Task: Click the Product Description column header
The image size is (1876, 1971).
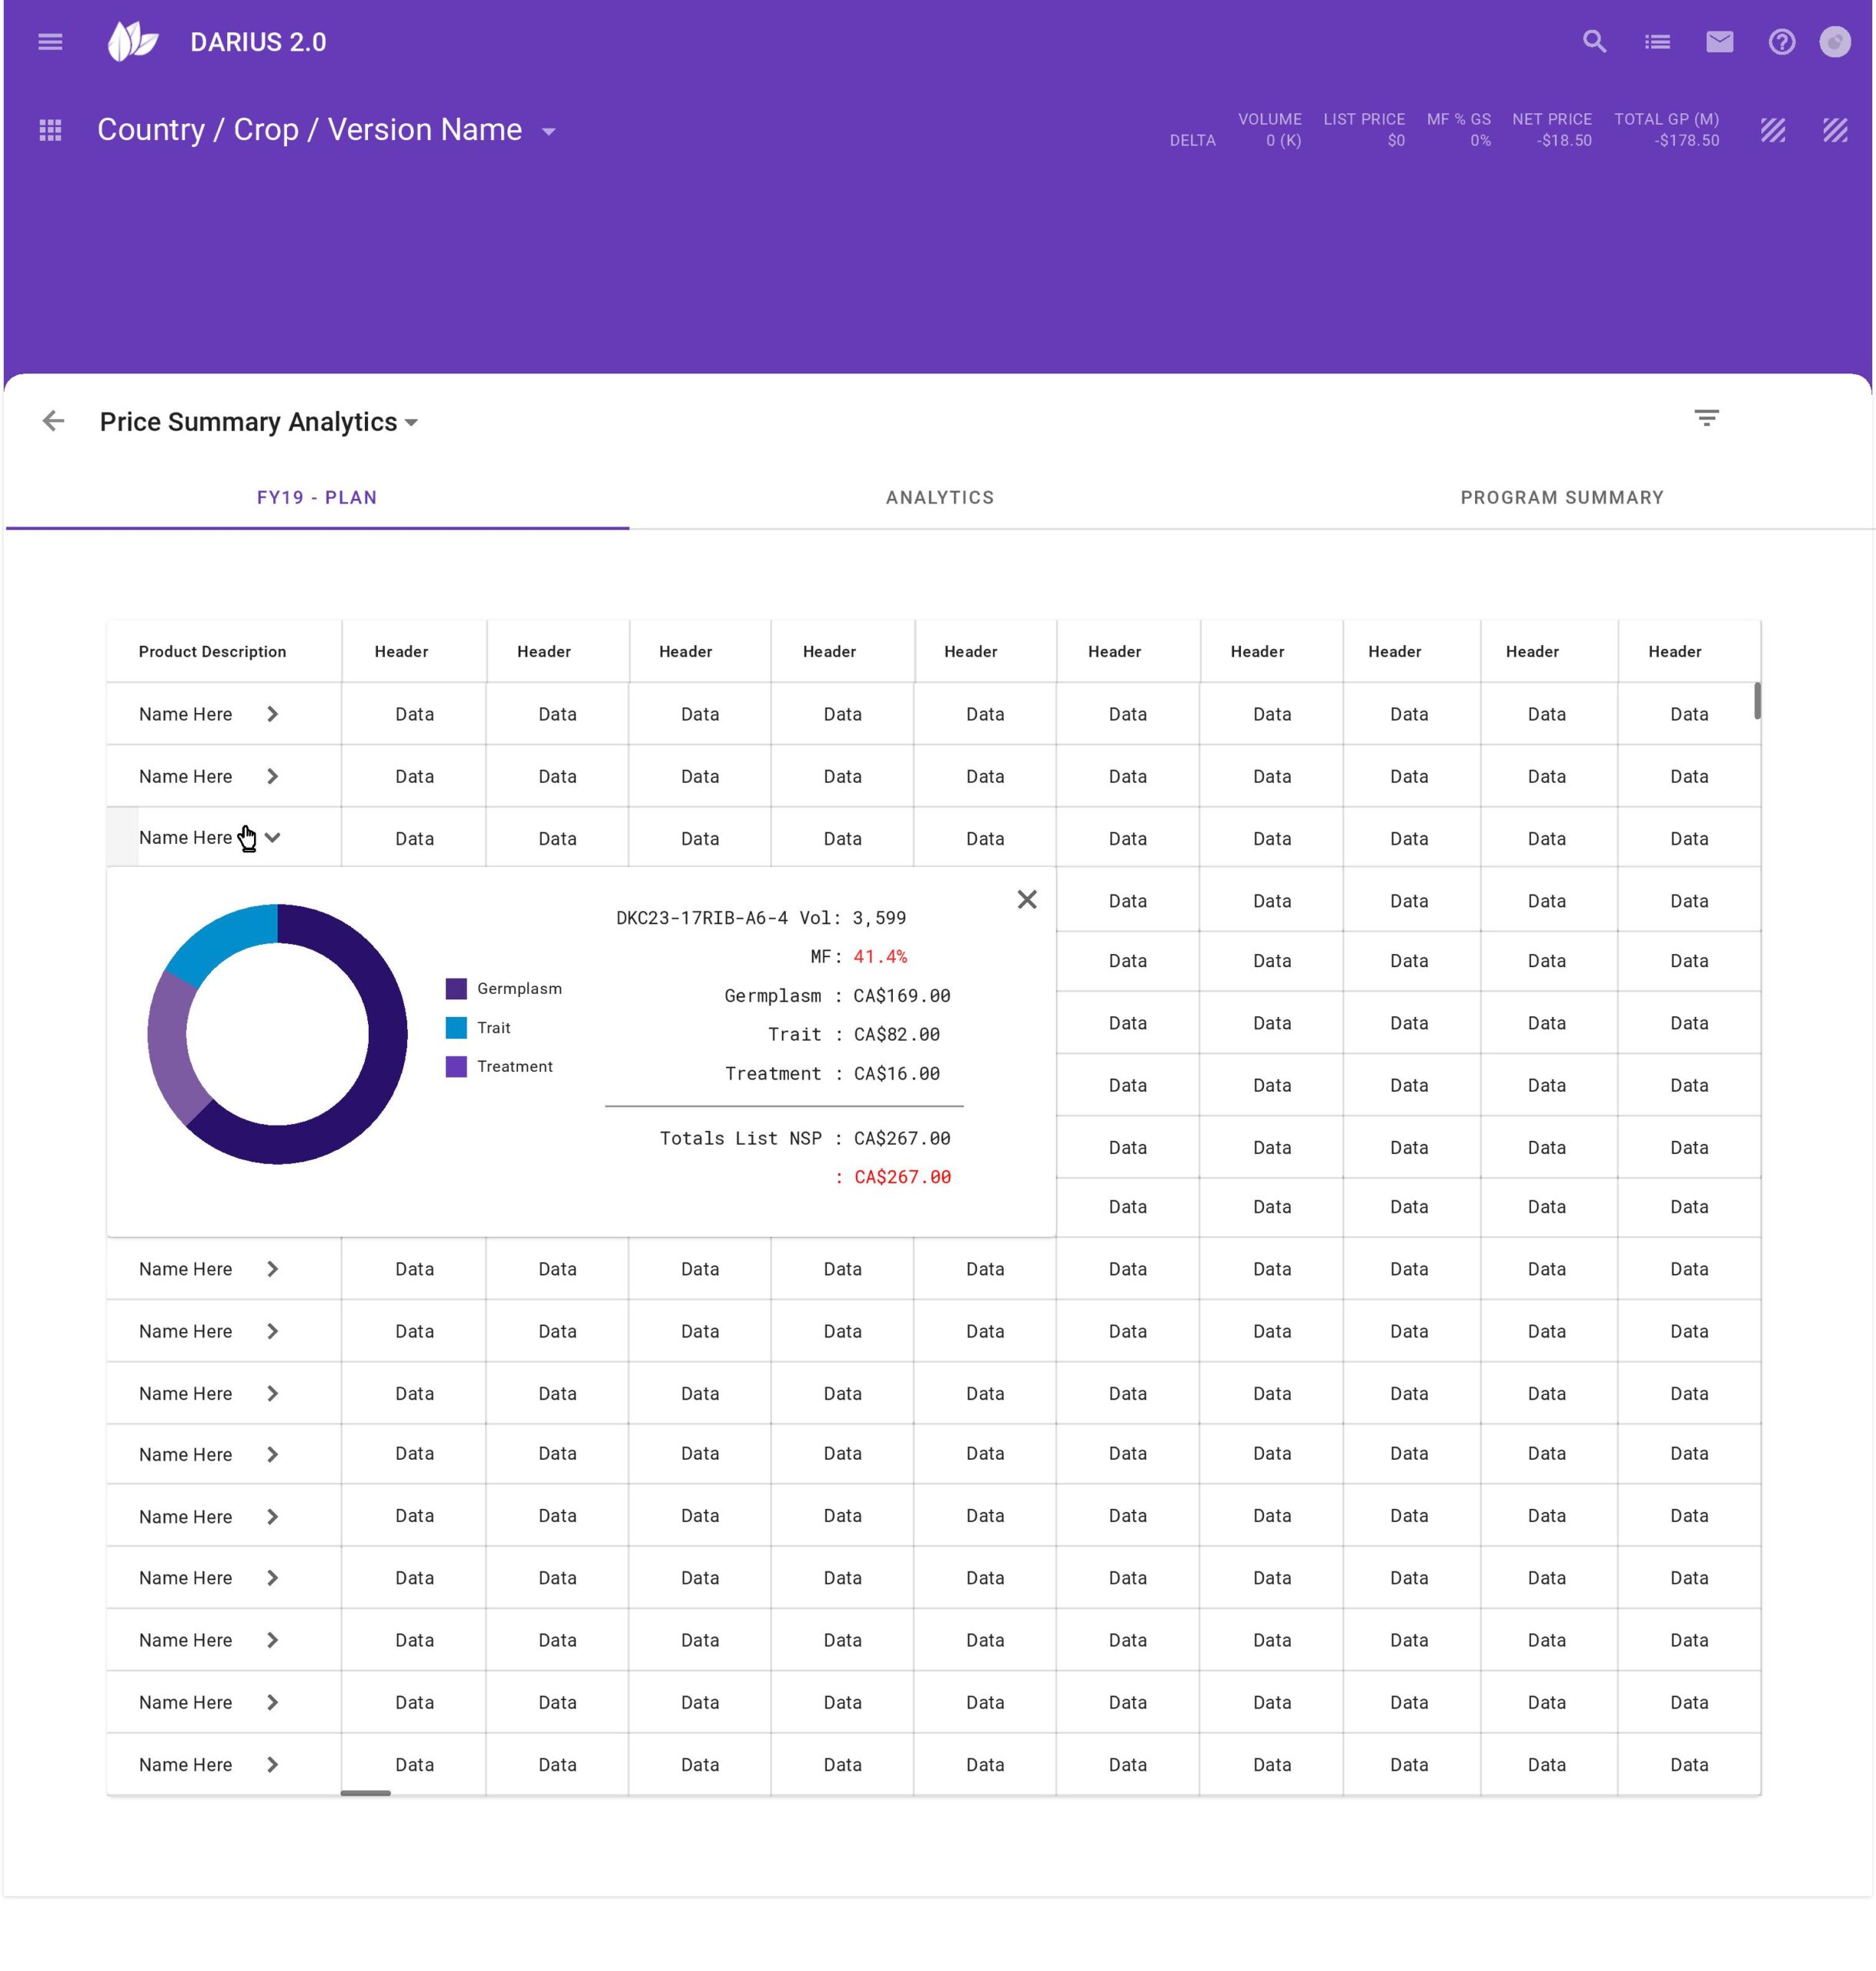Action: [212, 652]
